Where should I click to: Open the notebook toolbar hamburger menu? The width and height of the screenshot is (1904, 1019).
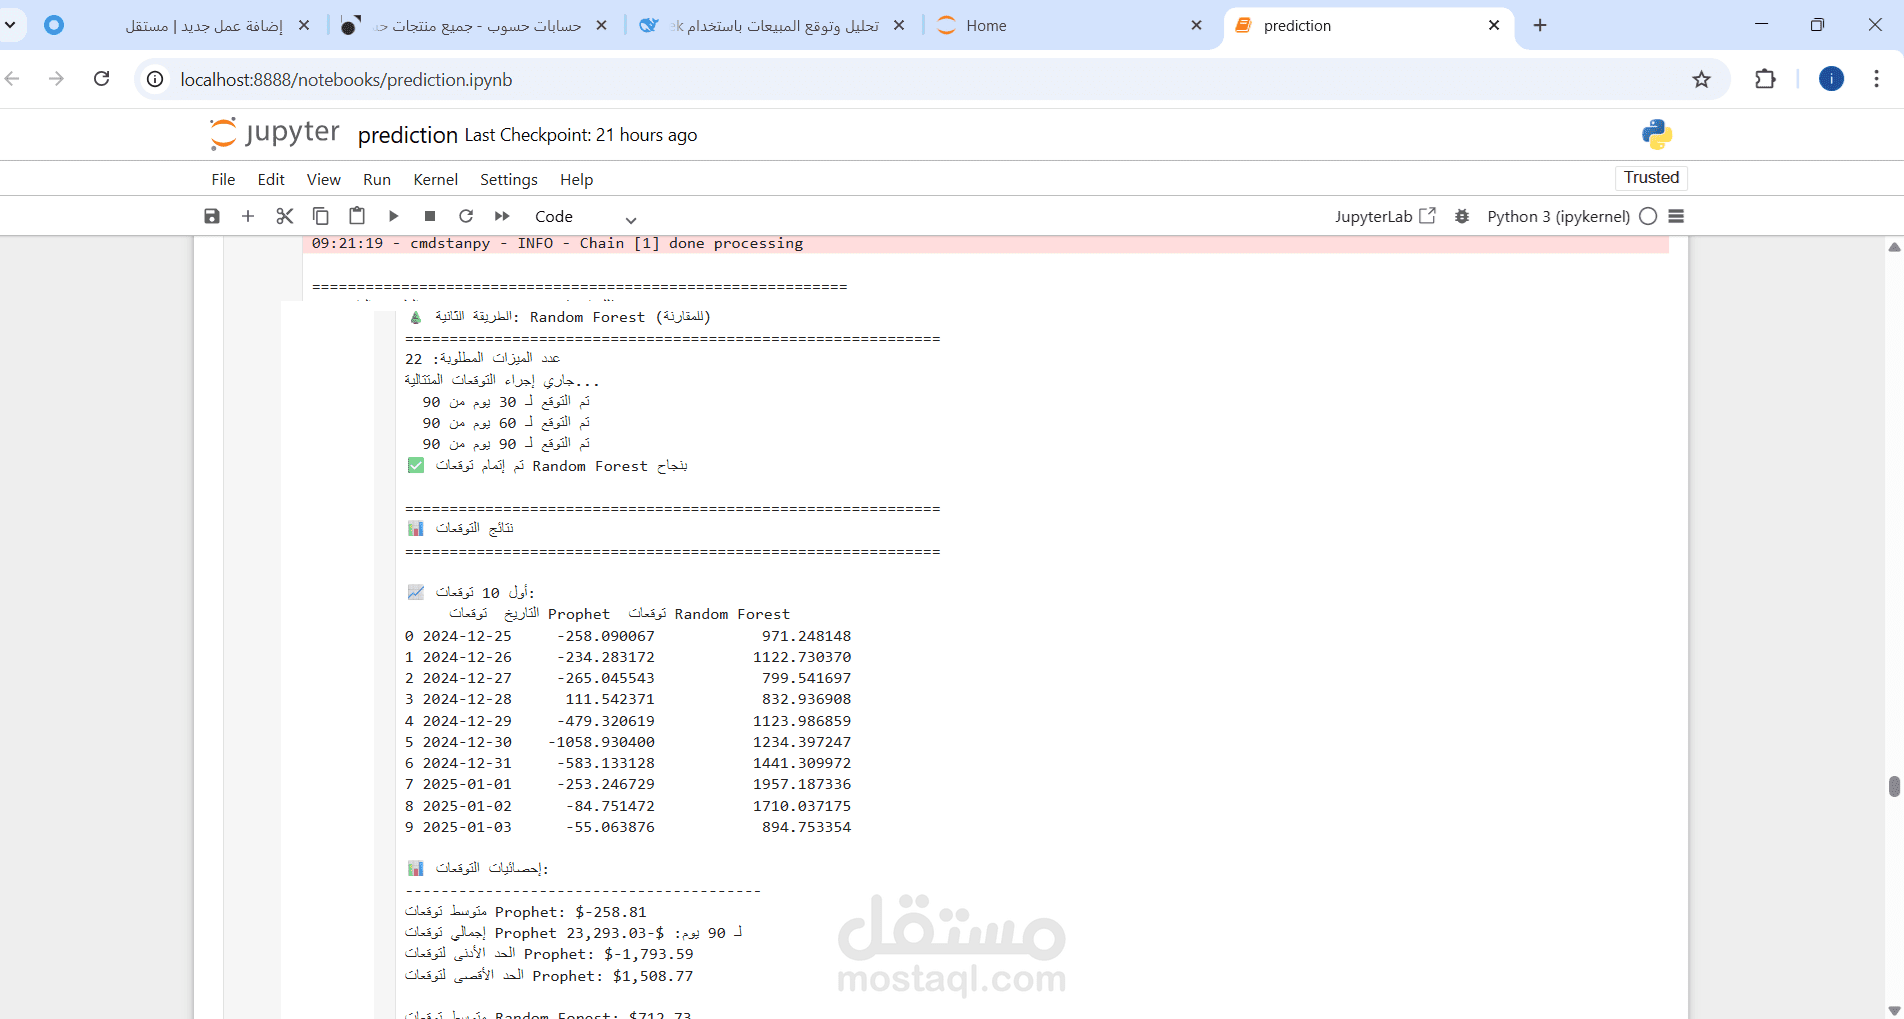(1677, 216)
